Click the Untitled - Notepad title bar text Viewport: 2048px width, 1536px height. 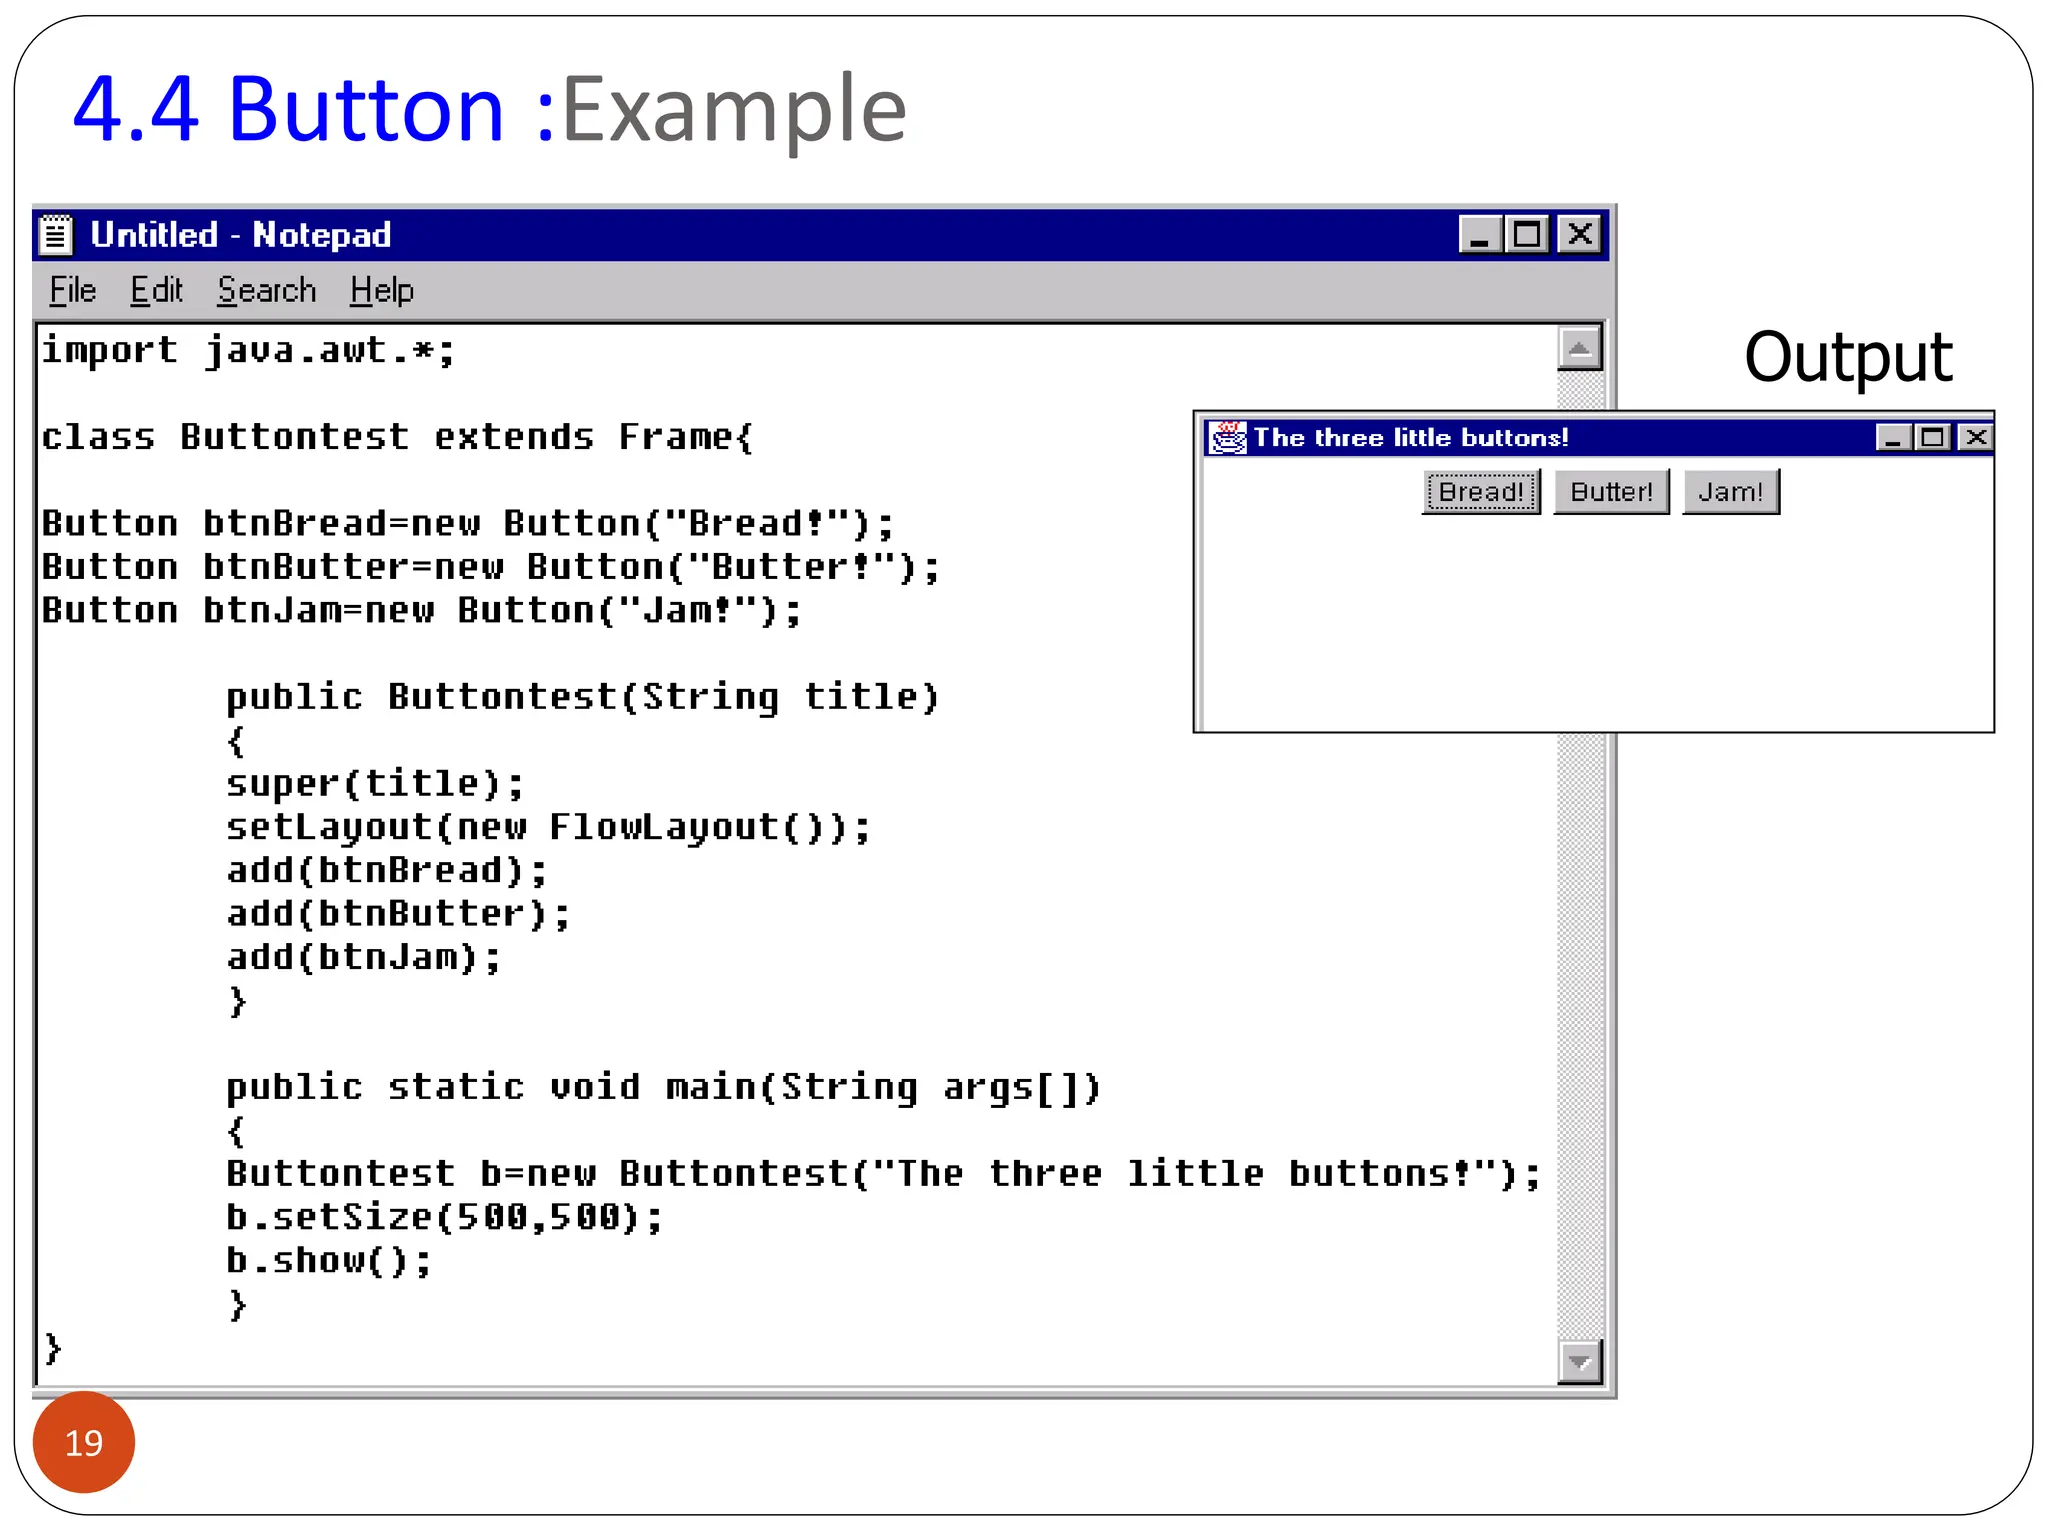(x=241, y=235)
